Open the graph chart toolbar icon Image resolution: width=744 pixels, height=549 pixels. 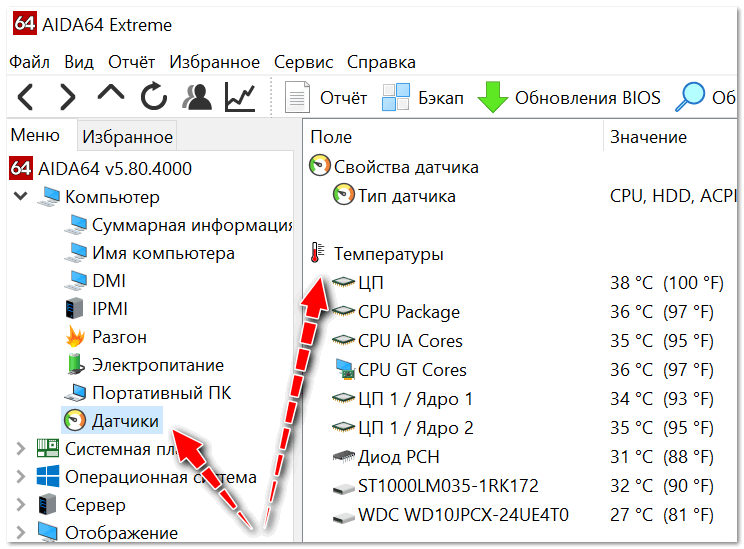tap(240, 97)
